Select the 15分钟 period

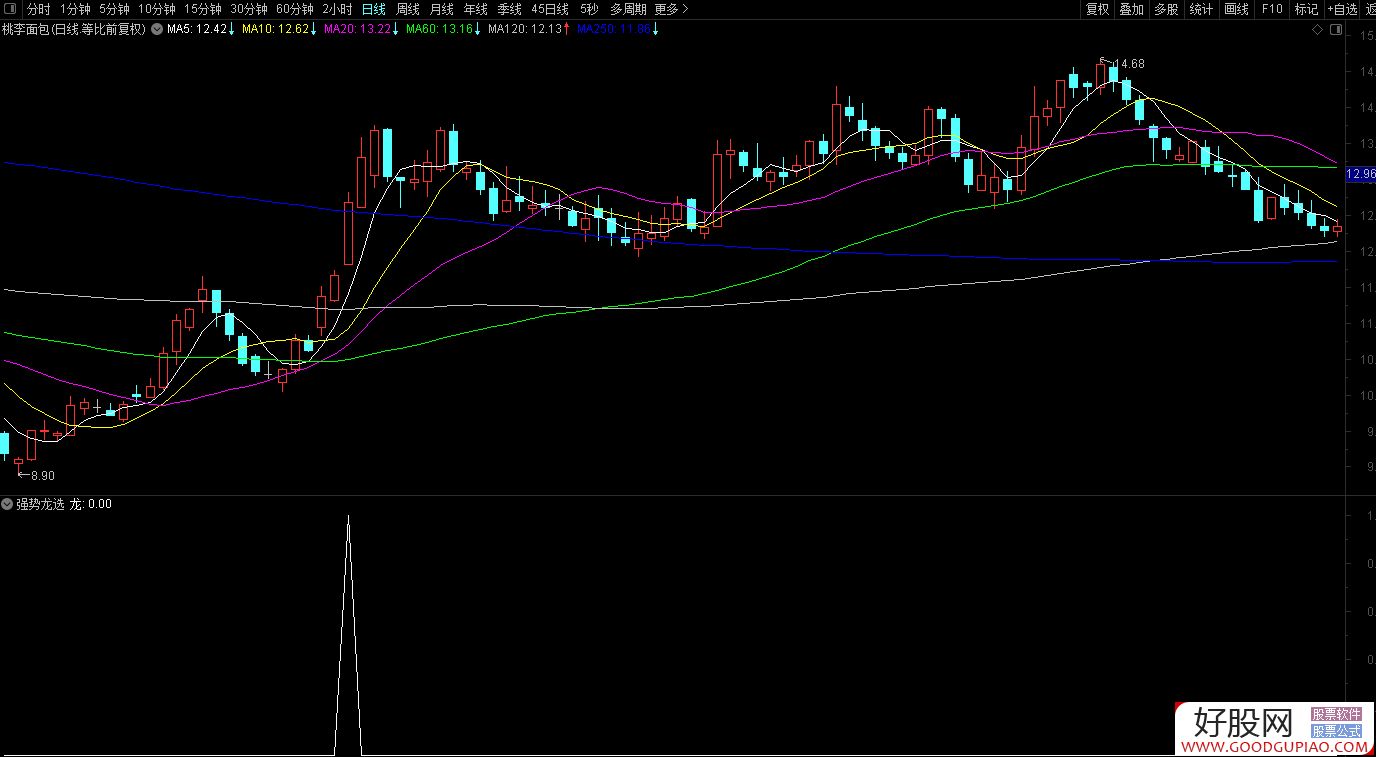pyautogui.click(x=202, y=9)
